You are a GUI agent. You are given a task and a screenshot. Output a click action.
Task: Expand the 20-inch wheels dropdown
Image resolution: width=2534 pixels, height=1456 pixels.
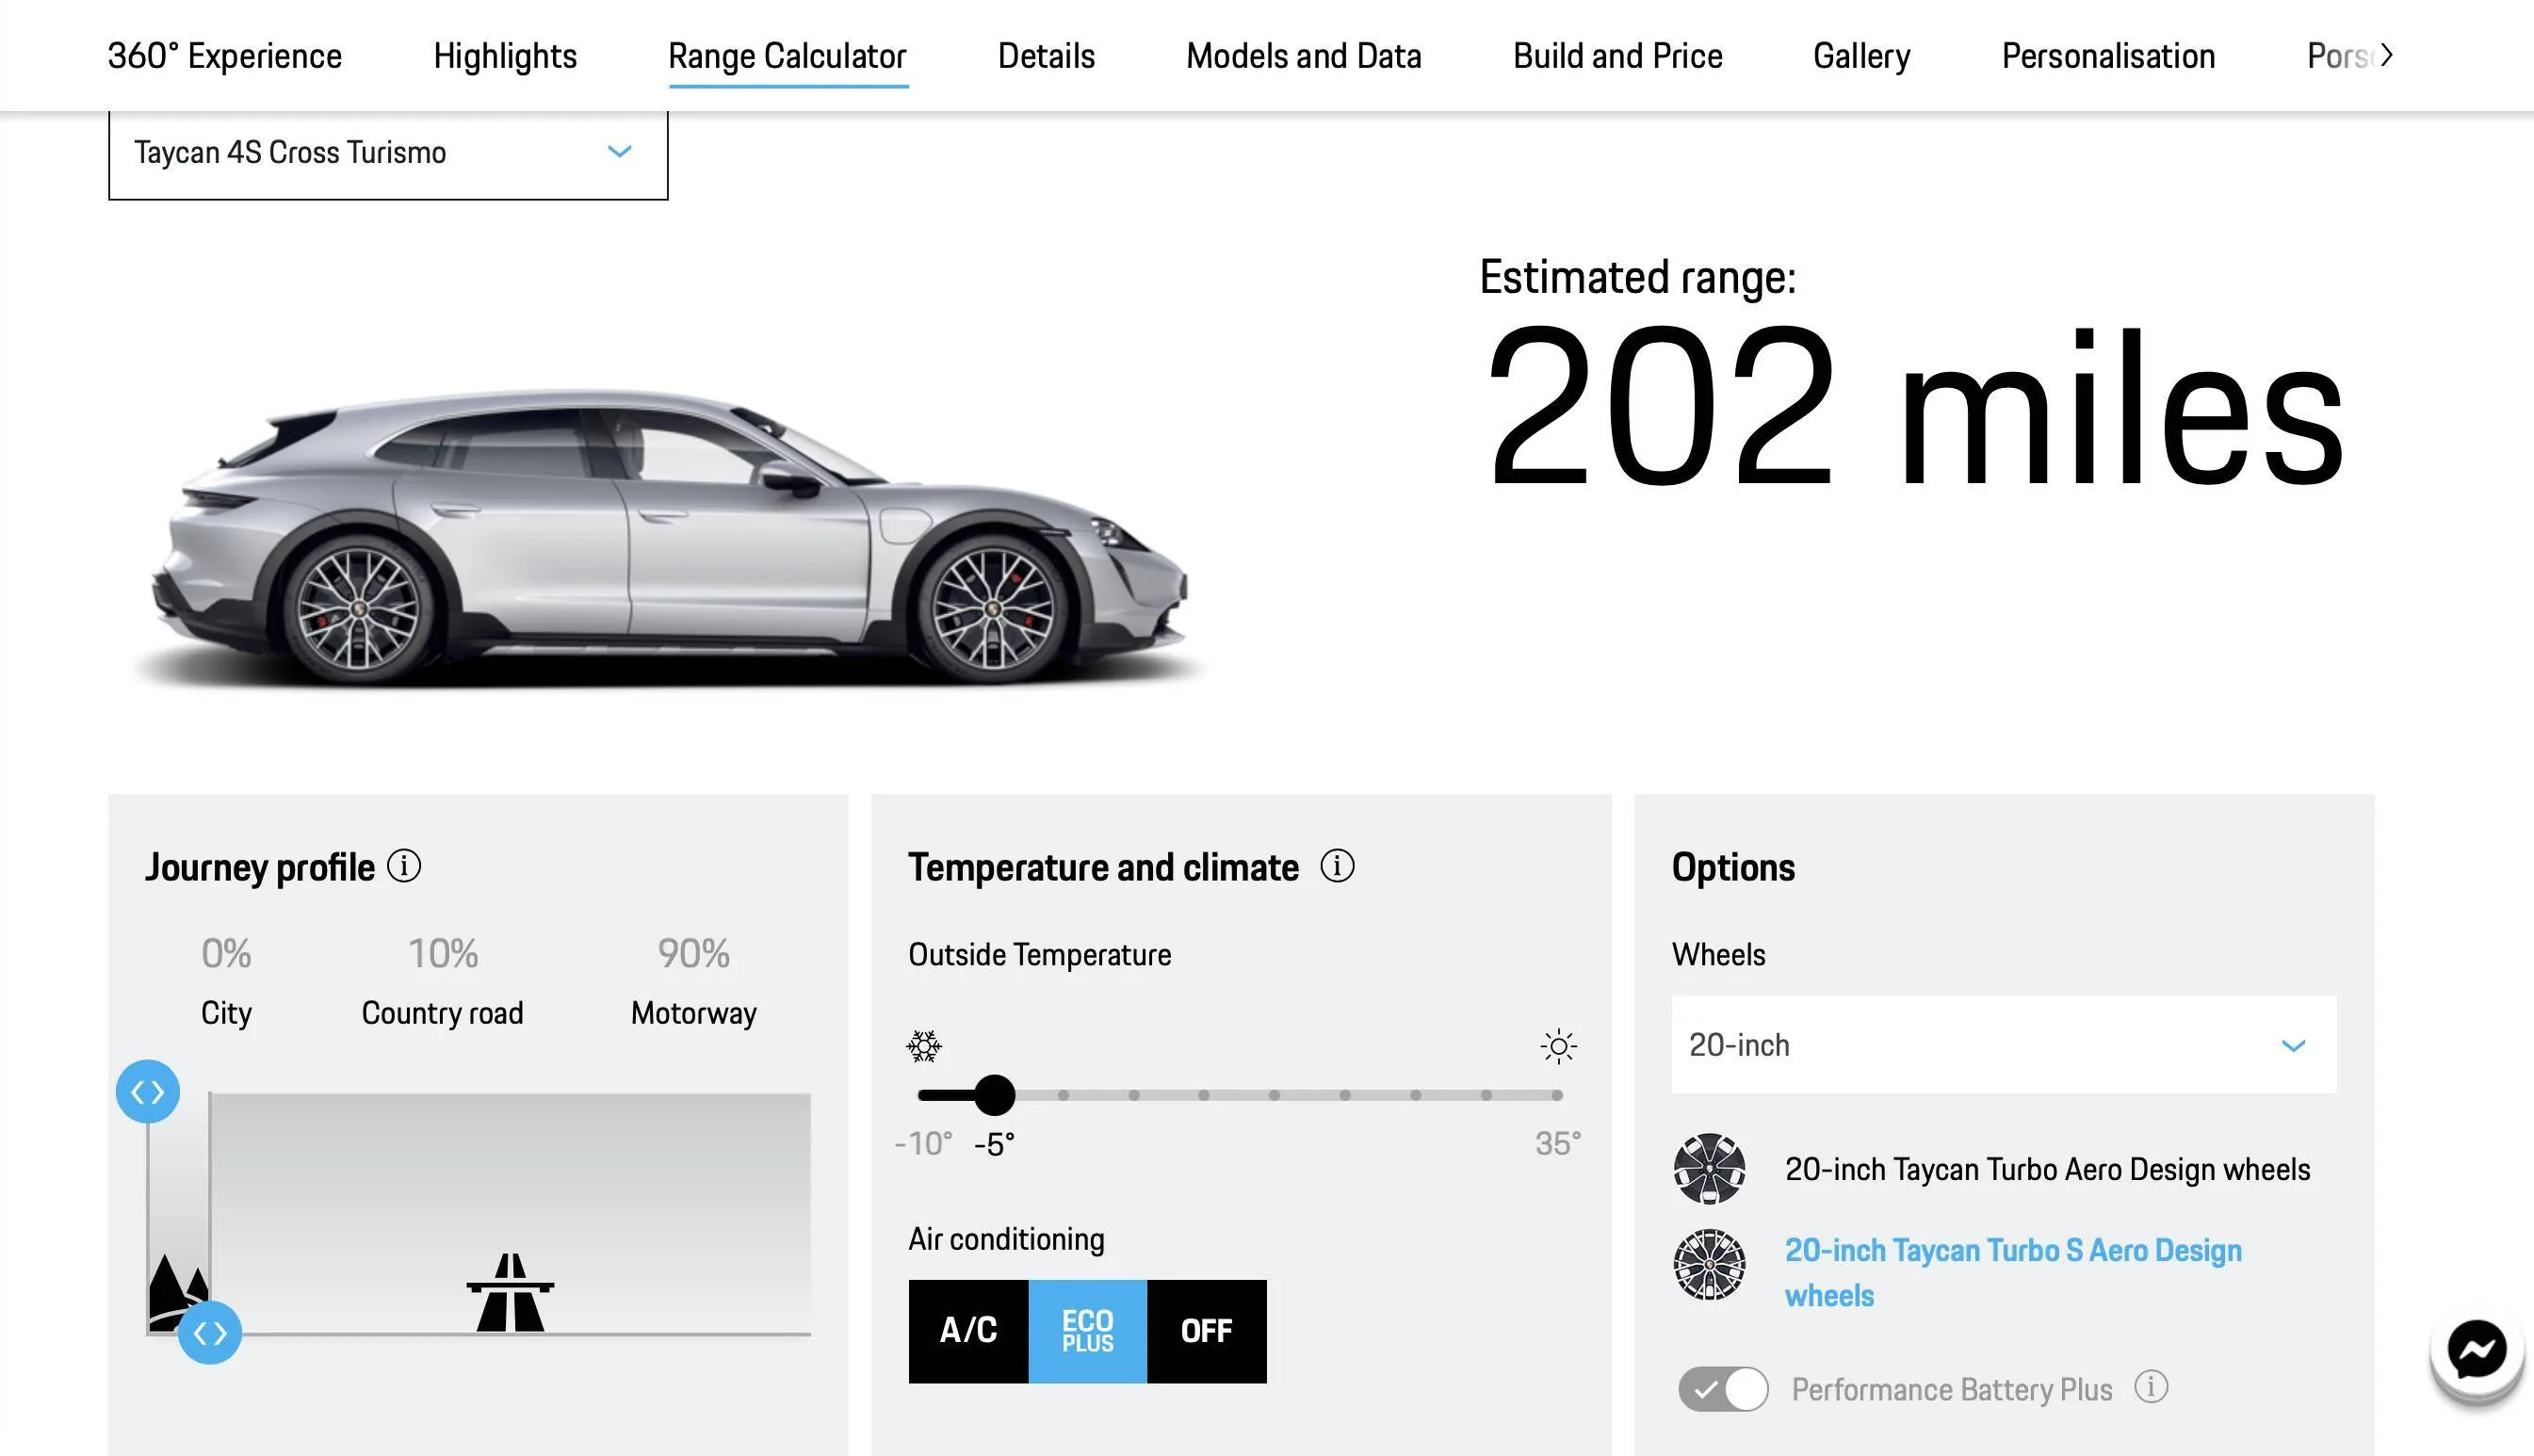point(2004,1045)
